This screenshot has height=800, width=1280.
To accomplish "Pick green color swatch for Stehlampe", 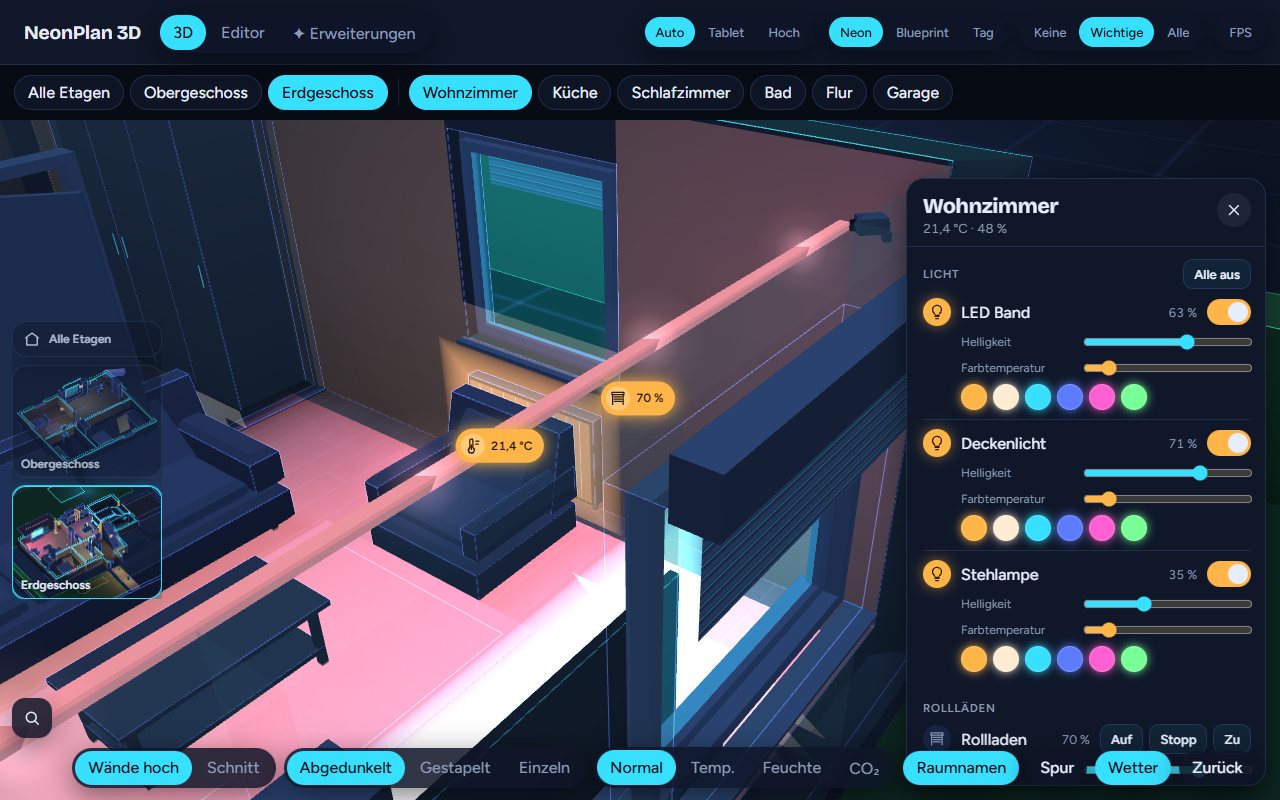I will point(1134,659).
